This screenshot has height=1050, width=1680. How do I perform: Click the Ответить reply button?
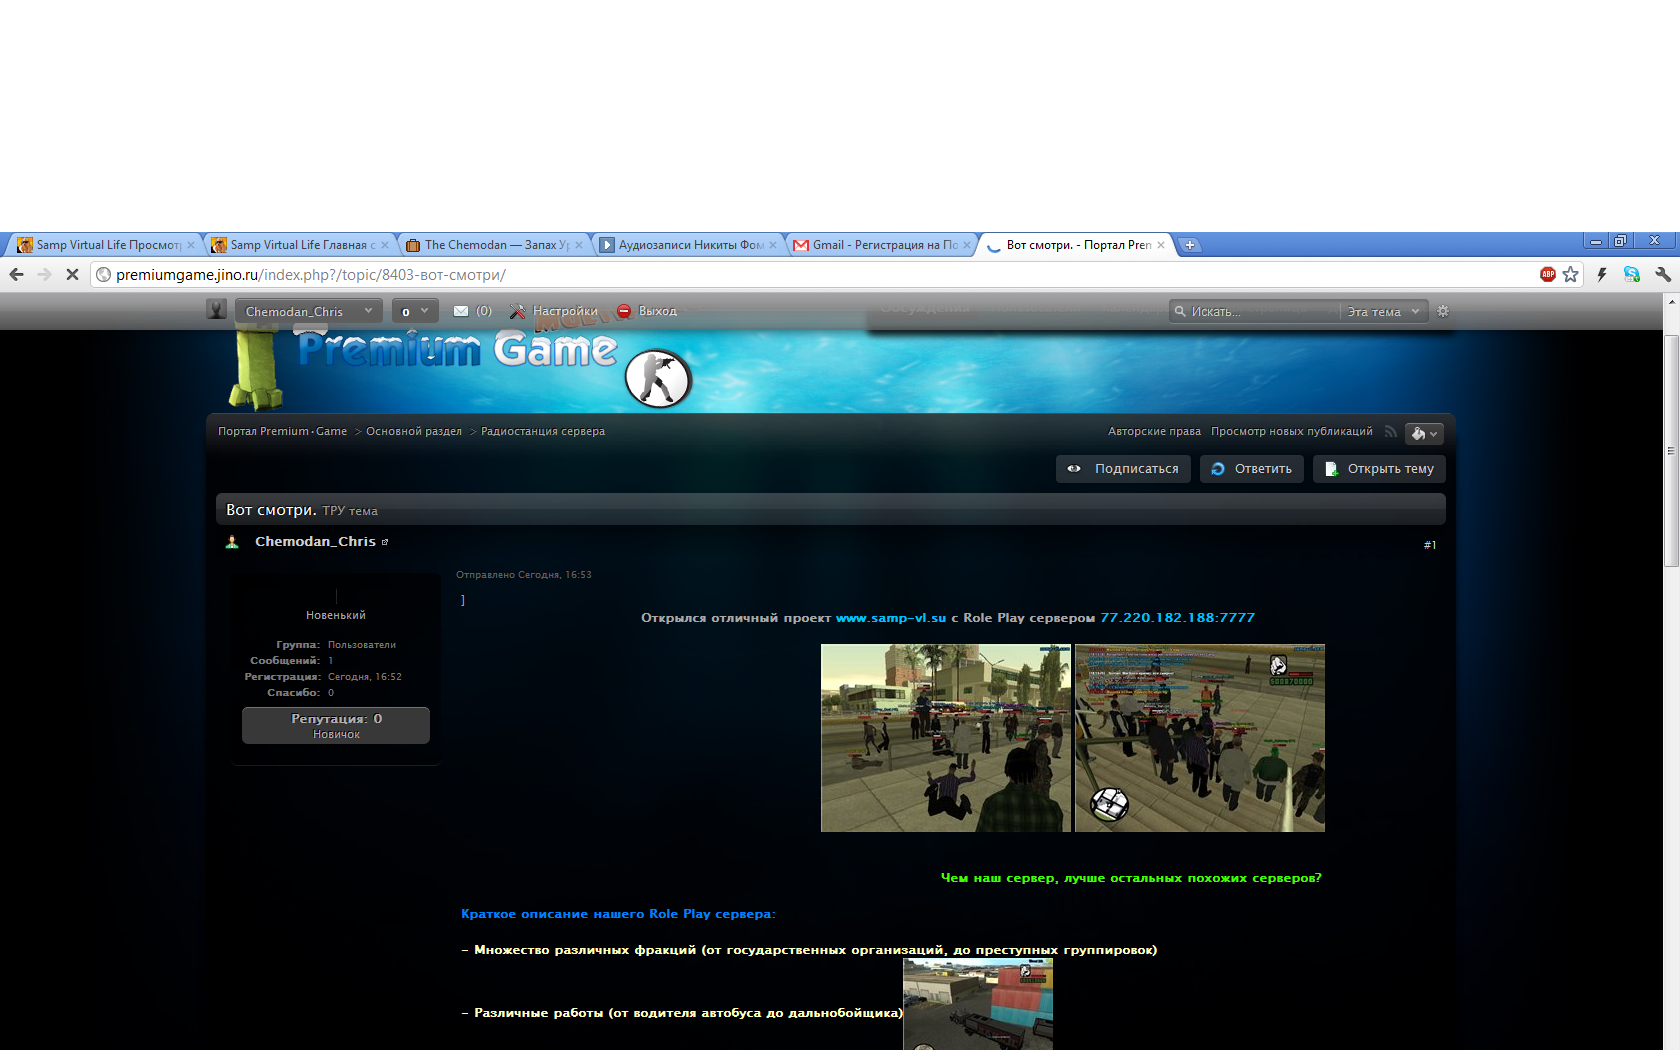(1251, 469)
